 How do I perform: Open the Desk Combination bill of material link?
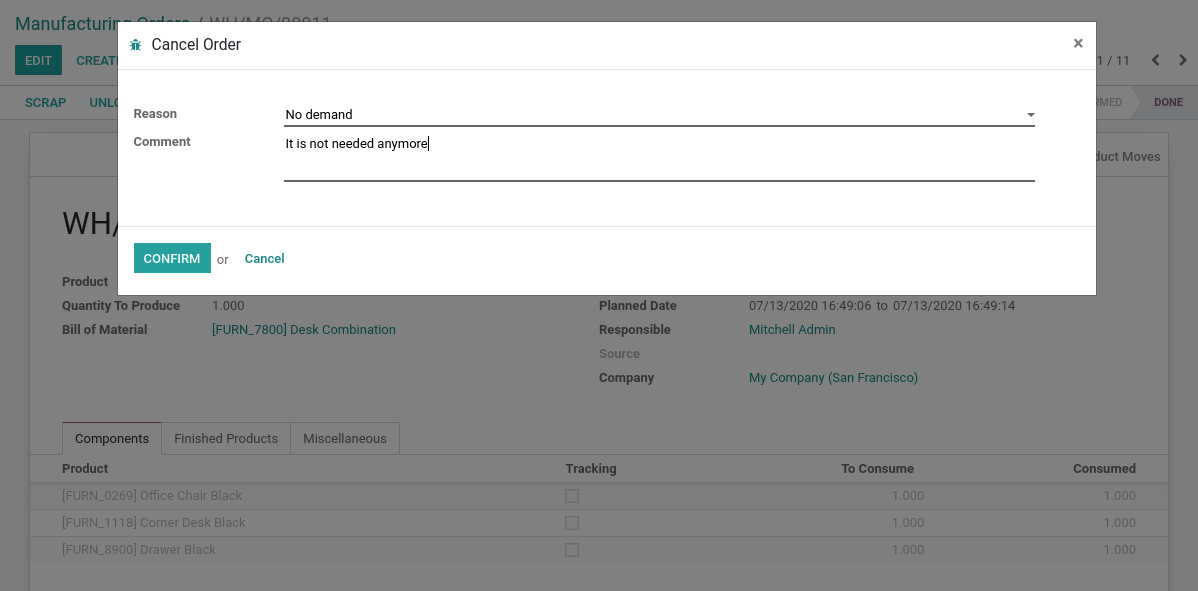[x=304, y=330]
